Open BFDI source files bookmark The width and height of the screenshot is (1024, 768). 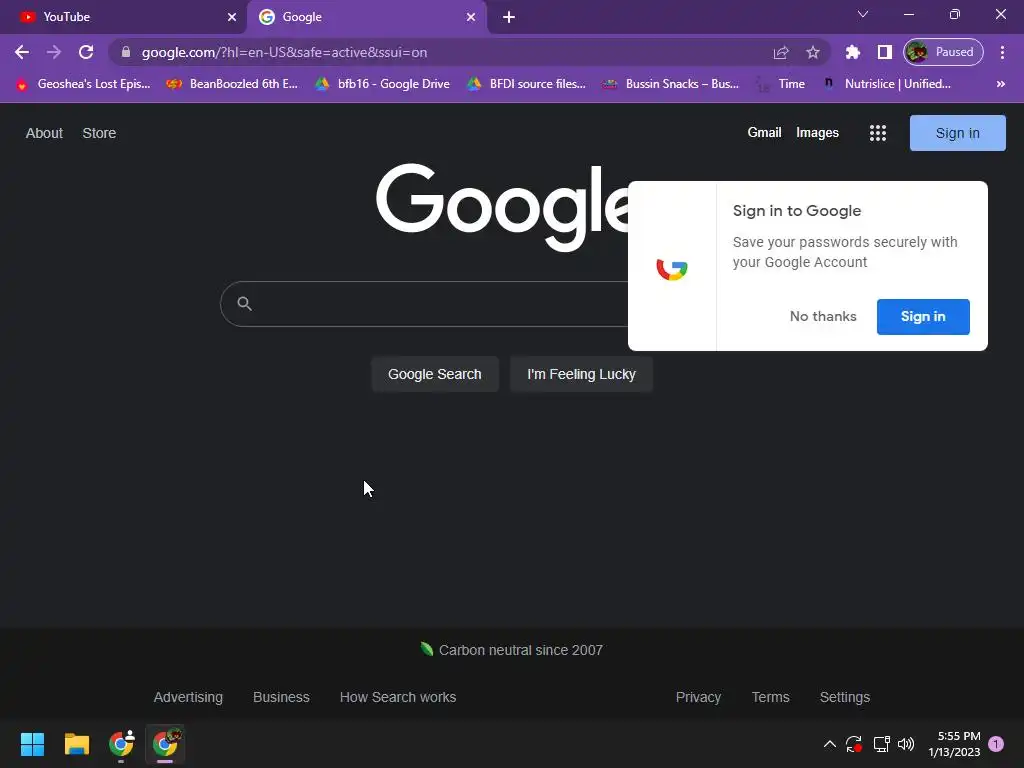coord(526,84)
